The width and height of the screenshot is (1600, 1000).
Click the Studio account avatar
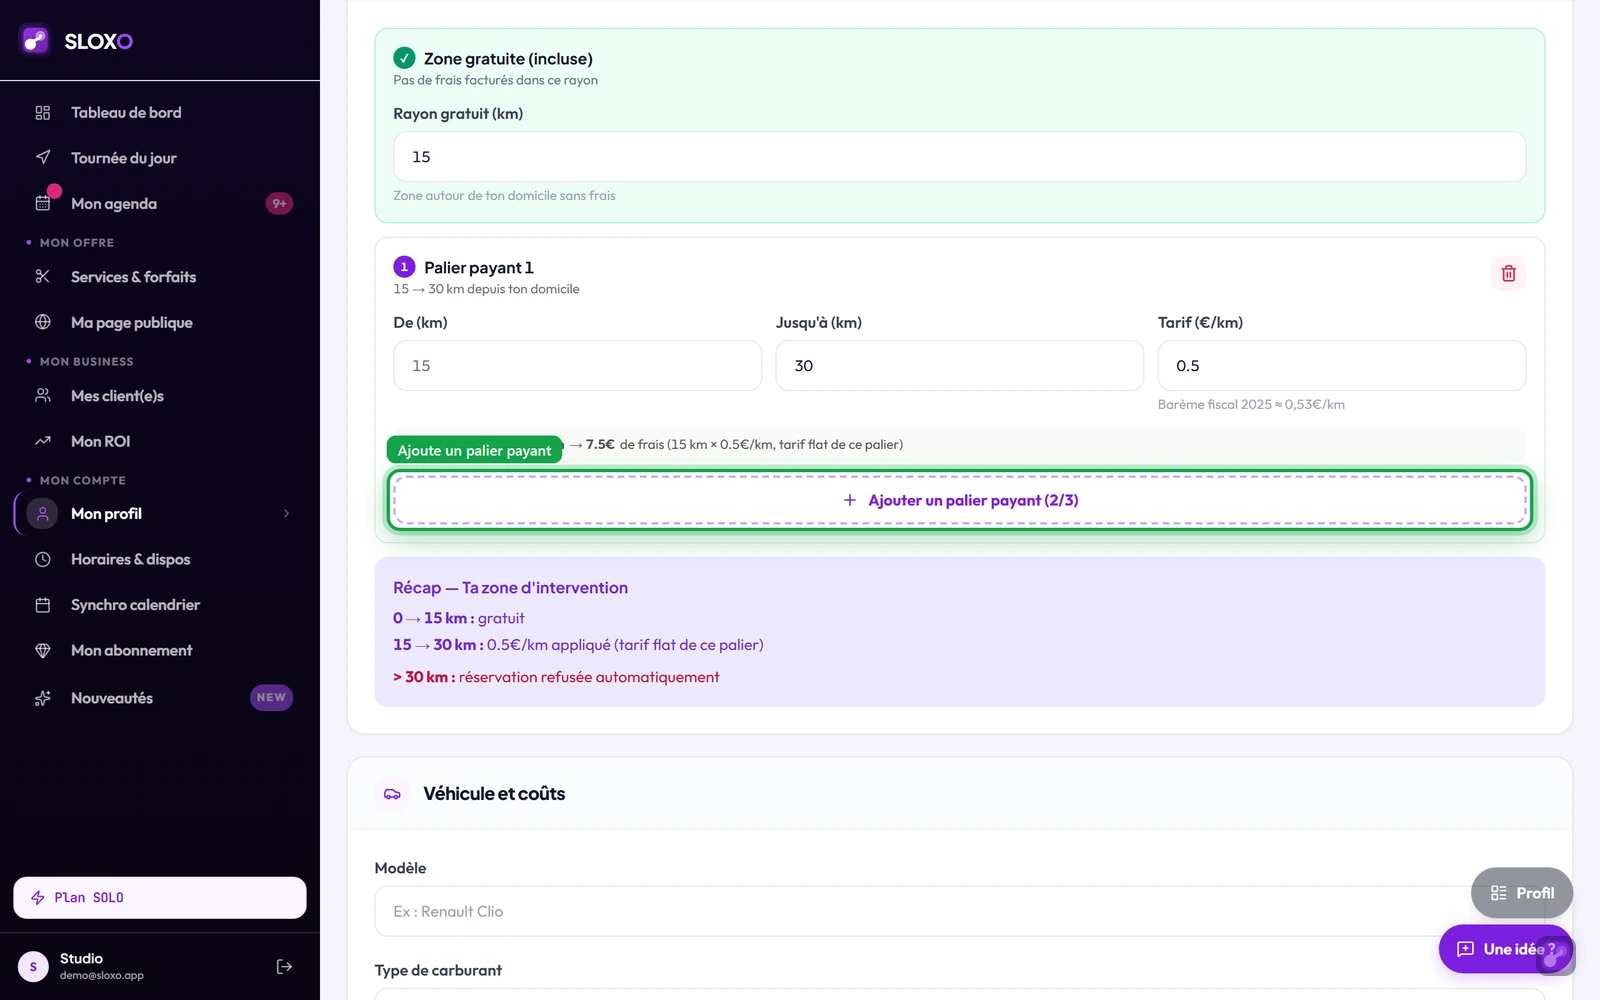(33, 966)
